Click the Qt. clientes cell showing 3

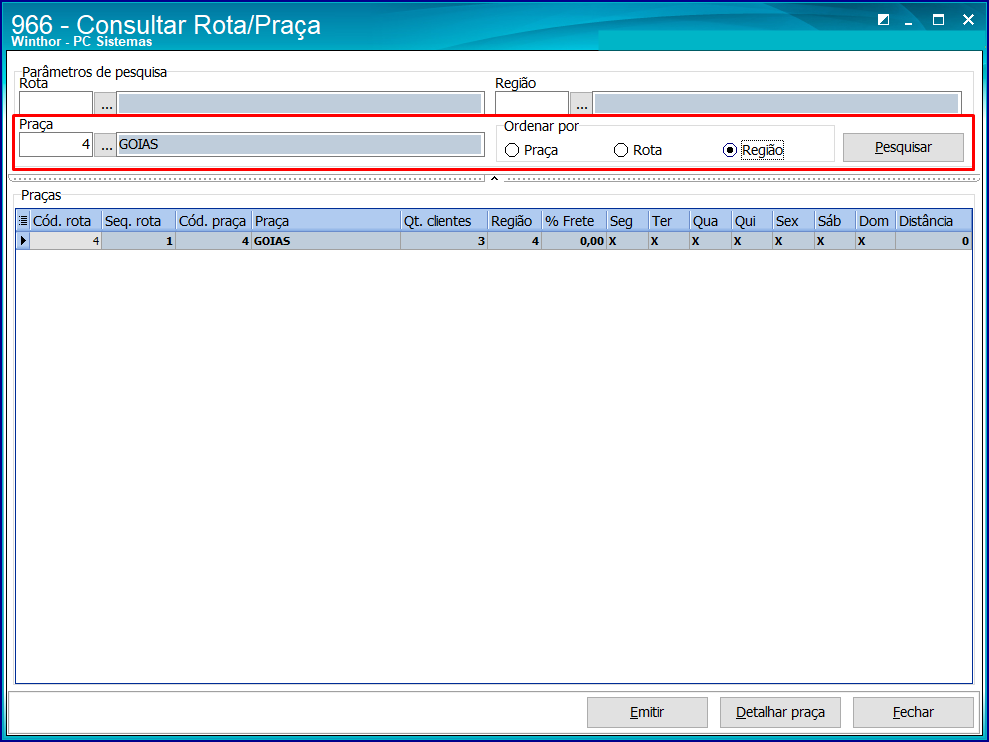point(443,240)
